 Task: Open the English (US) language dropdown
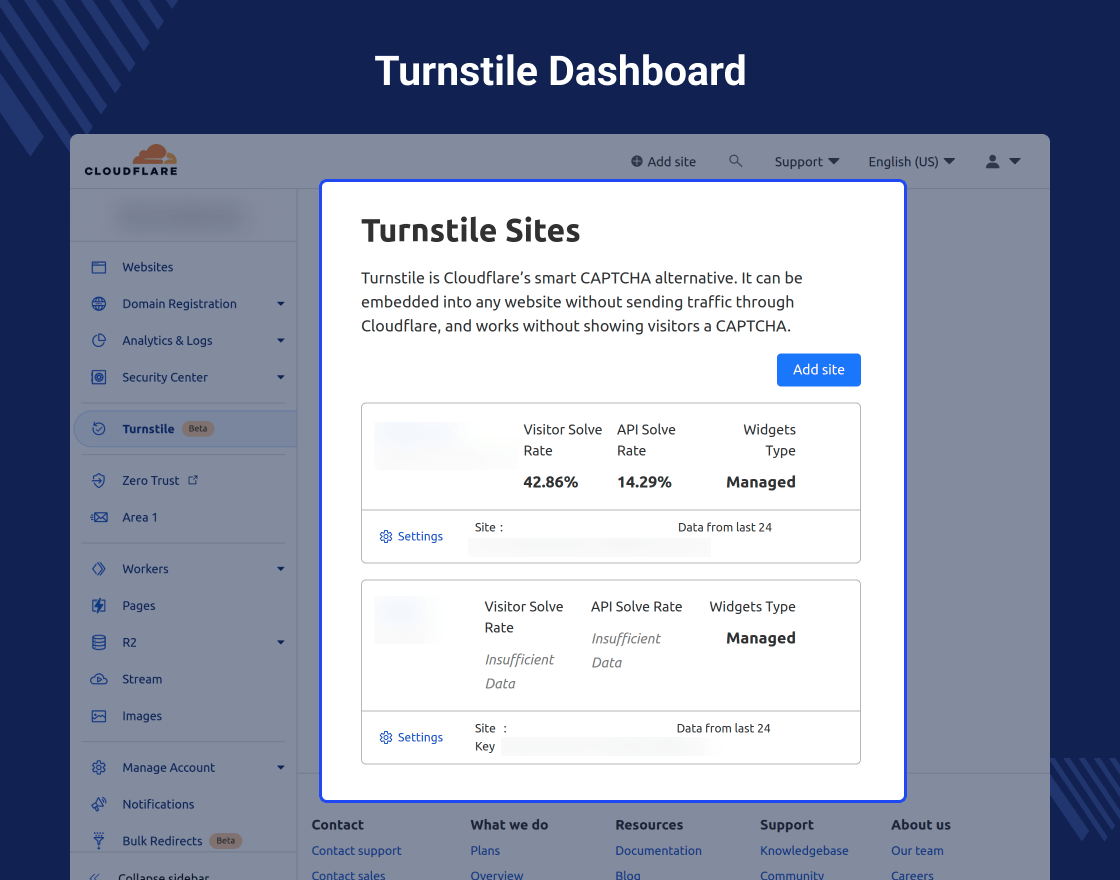point(911,161)
